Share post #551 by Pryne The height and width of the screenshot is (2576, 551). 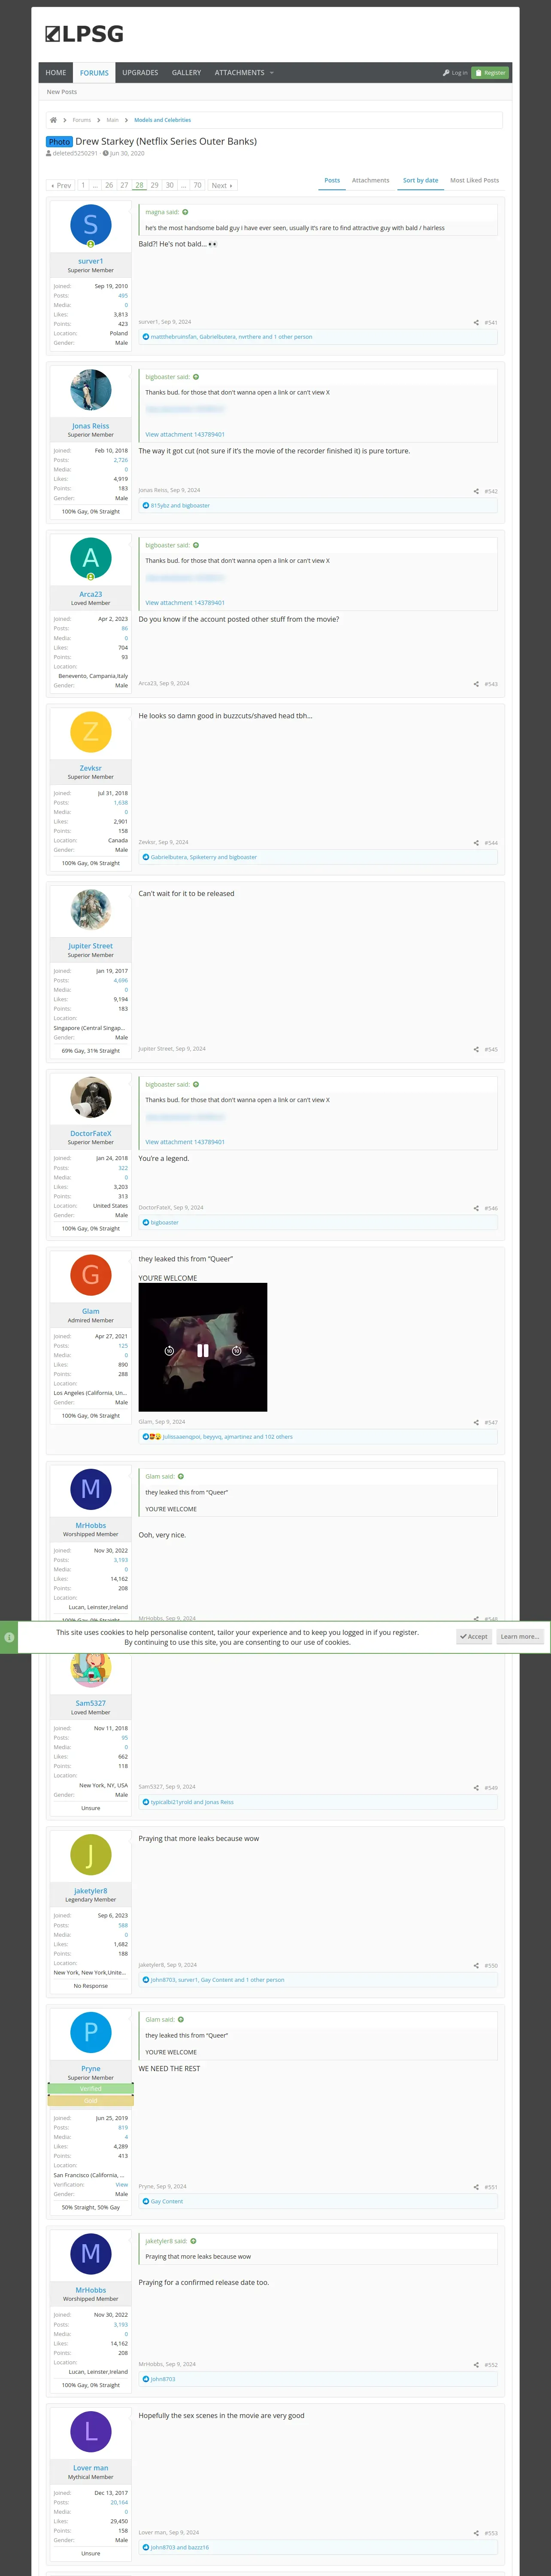click(476, 2186)
